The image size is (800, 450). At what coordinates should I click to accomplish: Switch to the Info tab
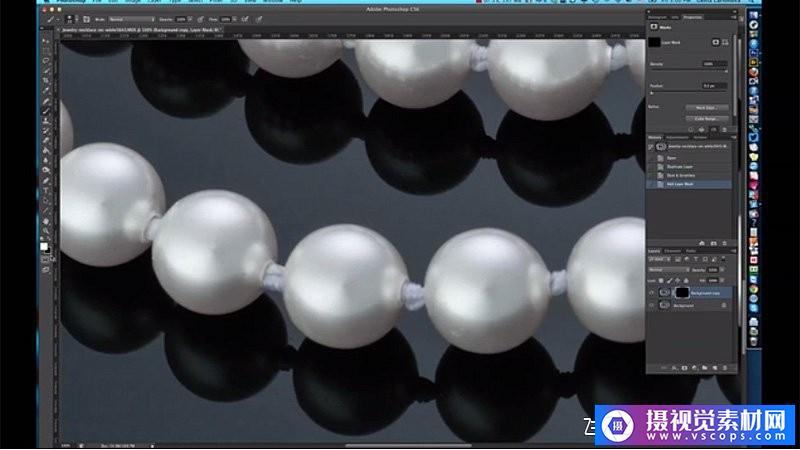point(674,17)
